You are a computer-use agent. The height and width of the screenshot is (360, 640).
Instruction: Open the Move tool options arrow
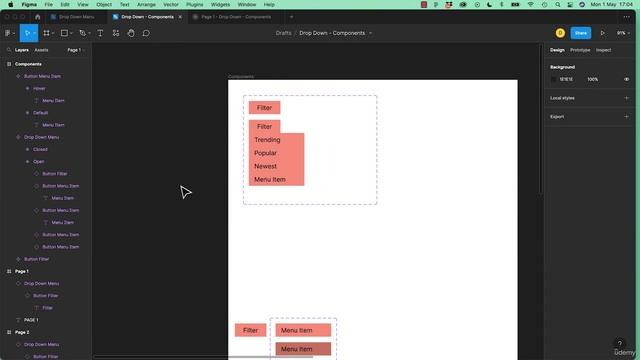pos(34,33)
